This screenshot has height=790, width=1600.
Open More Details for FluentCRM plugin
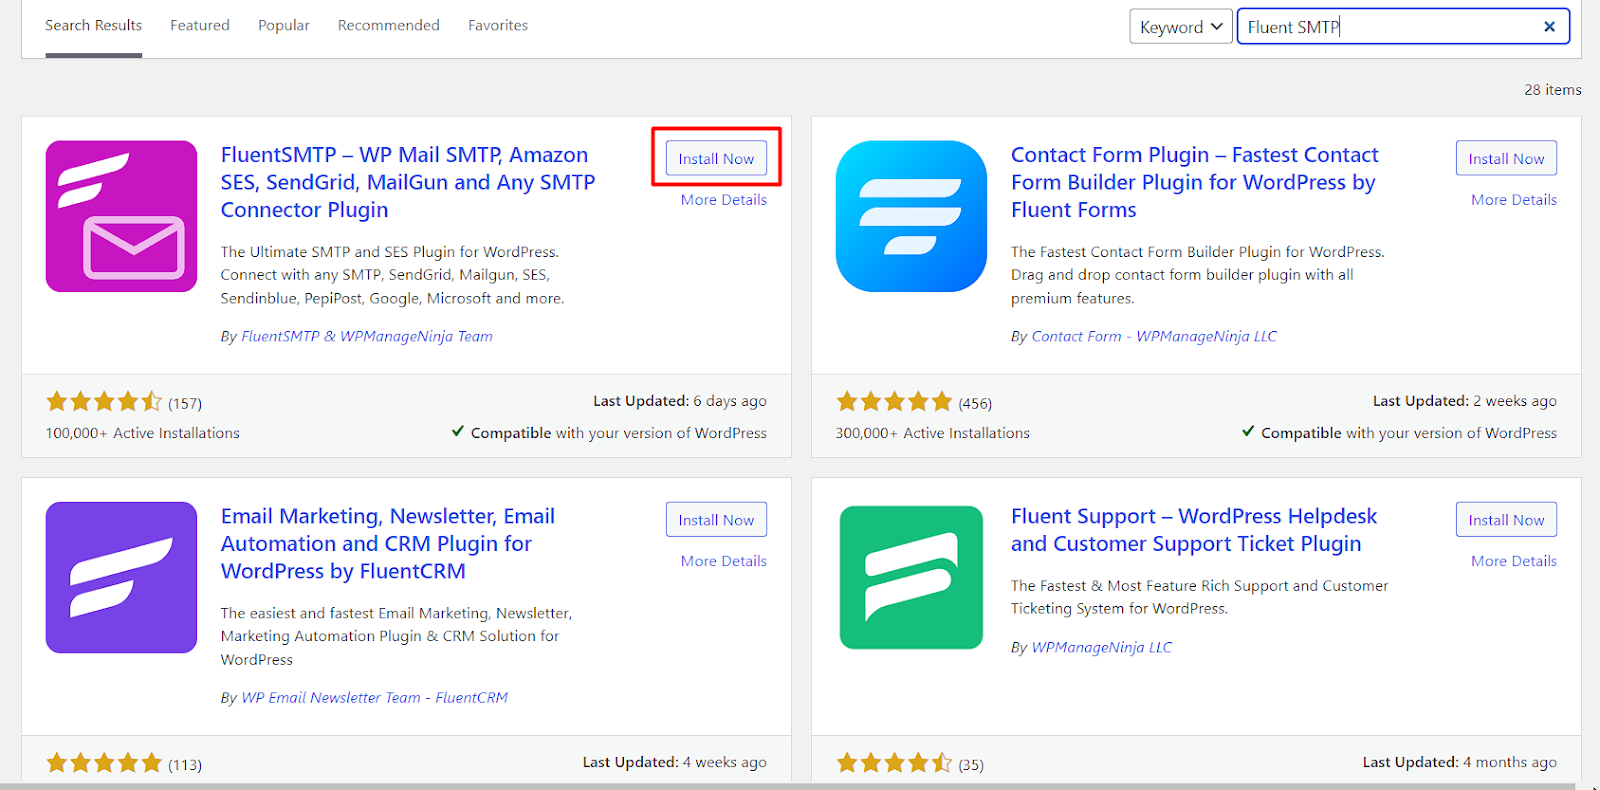click(x=724, y=561)
